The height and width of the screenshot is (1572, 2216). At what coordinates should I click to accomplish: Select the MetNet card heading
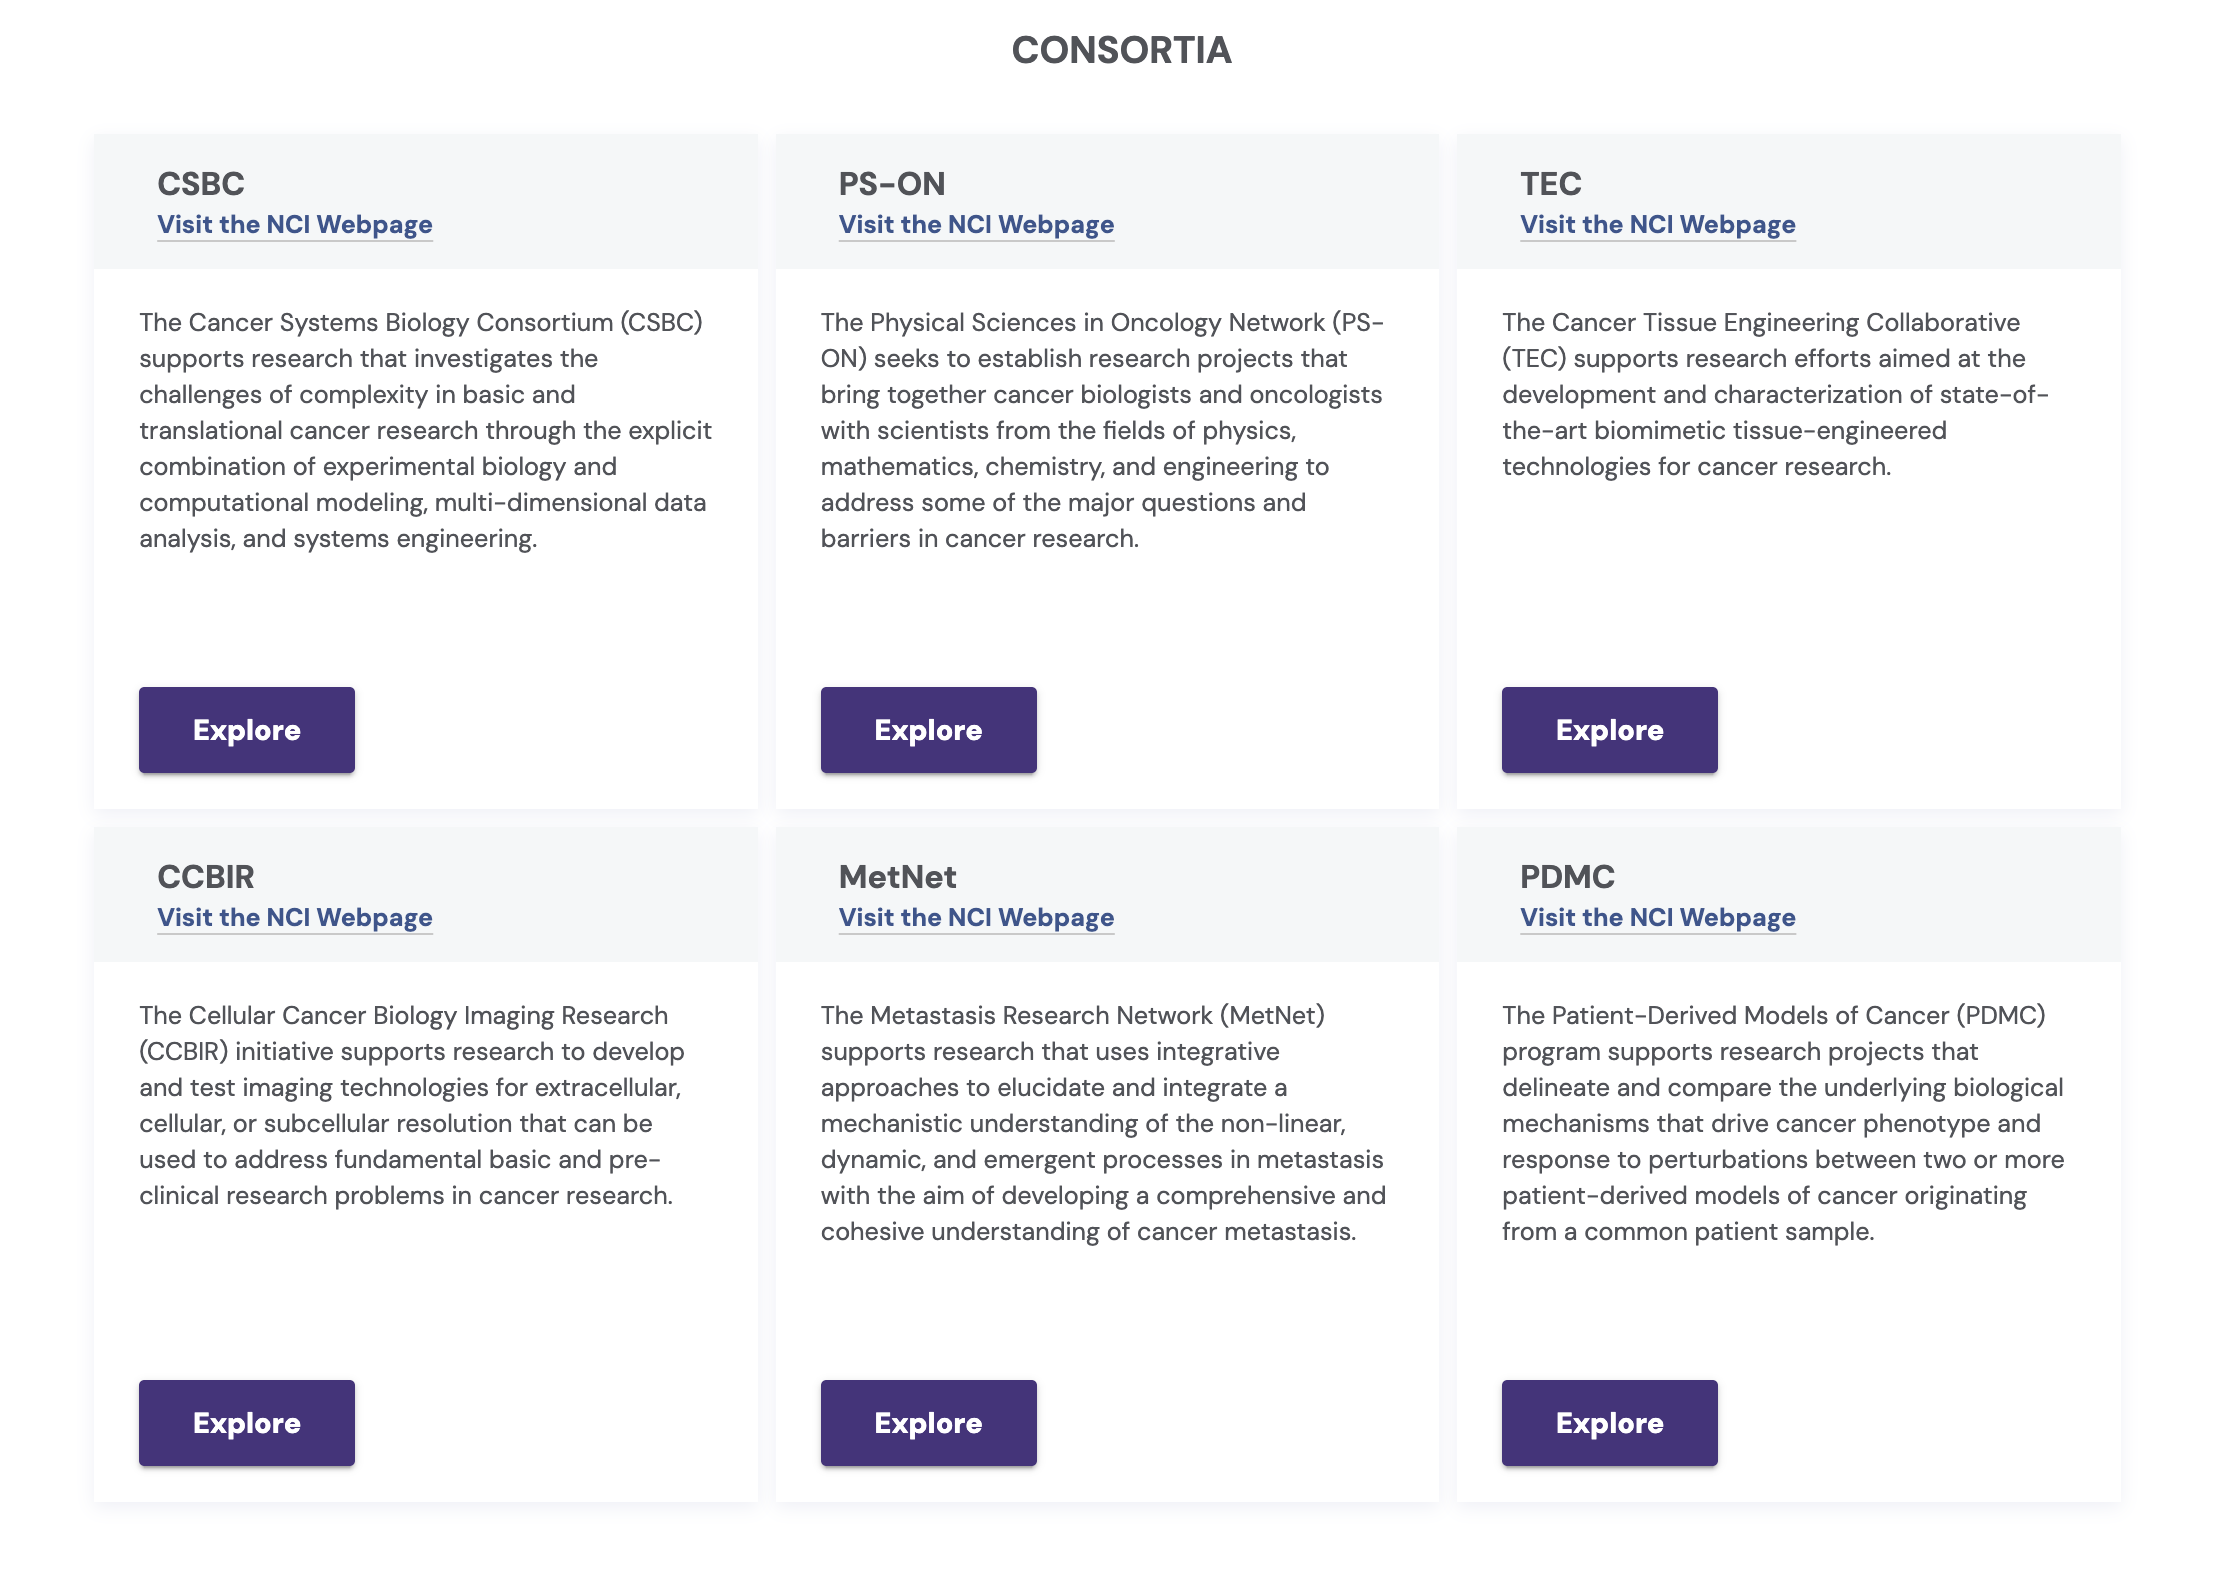pos(897,877)
